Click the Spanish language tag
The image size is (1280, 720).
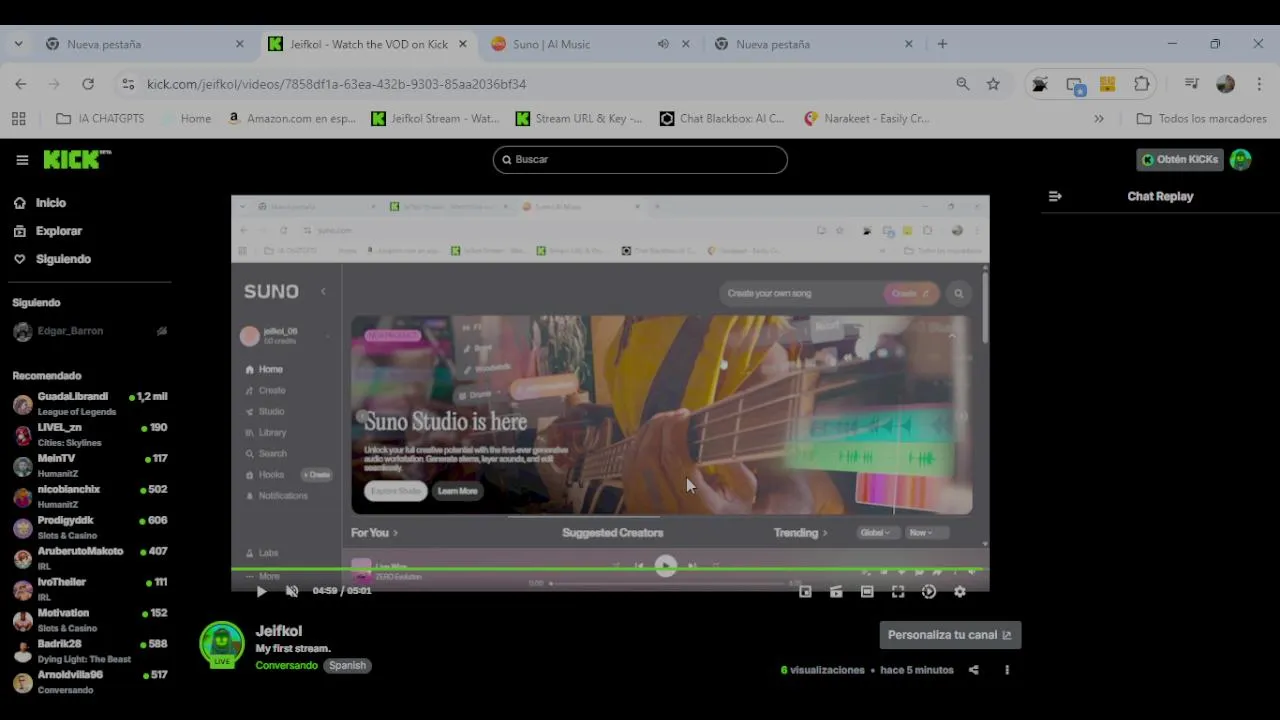tap(347, 666)
